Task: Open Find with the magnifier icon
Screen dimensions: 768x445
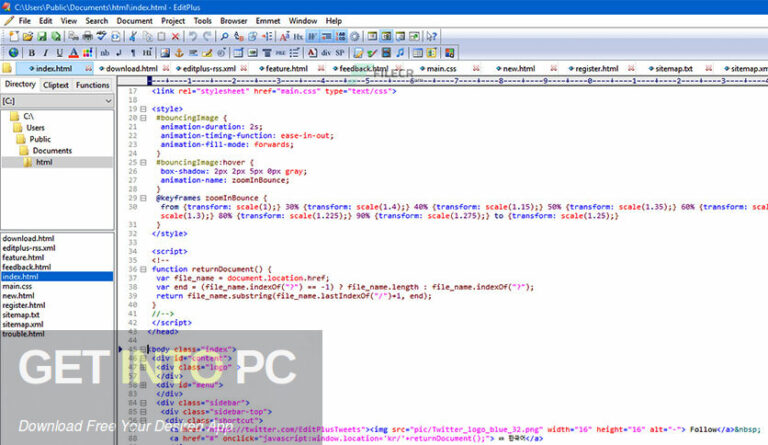Action: pos(224,36)
